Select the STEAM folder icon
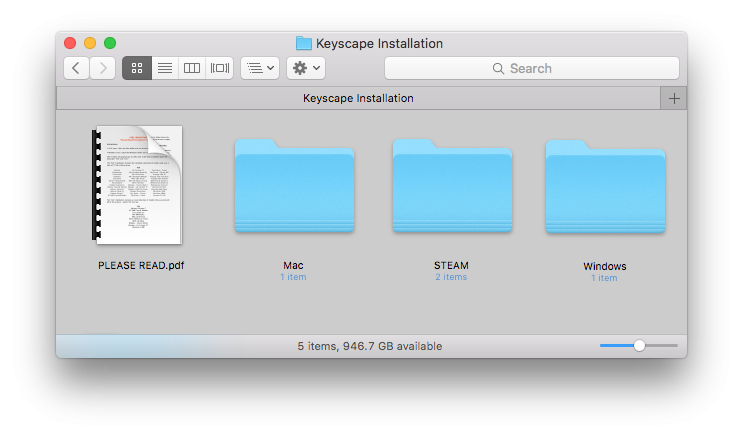This screenshot has height=438, width=743. [452, 186]
